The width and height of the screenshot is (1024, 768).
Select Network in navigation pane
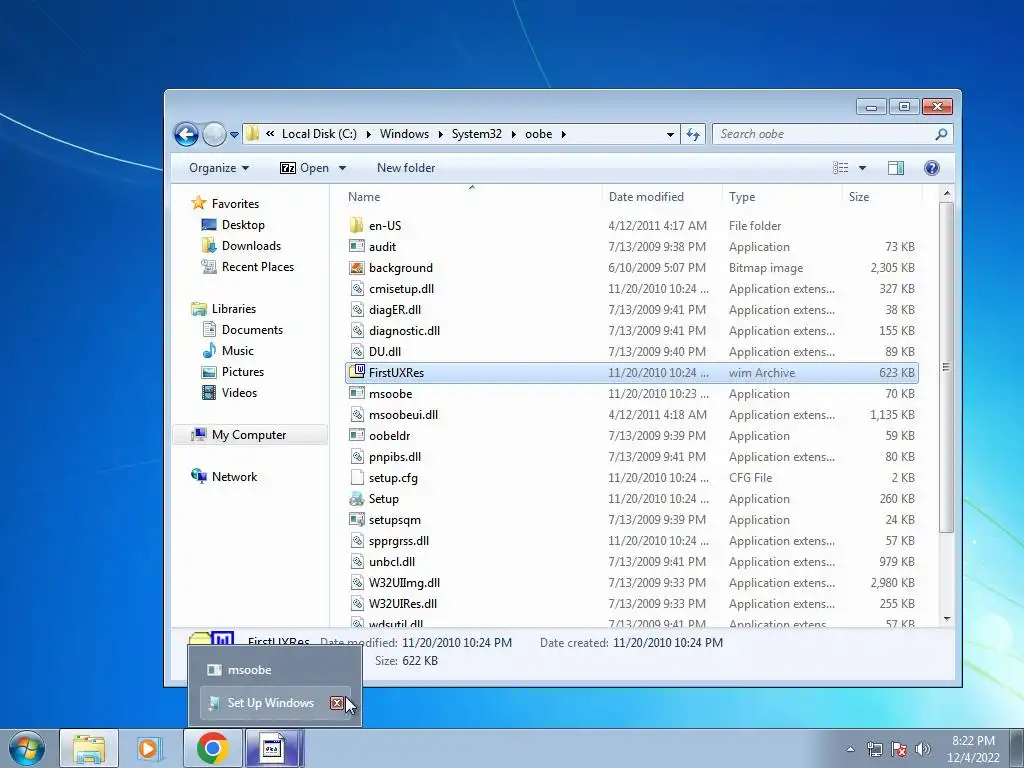pyautogui.click(x=234, y=477)
